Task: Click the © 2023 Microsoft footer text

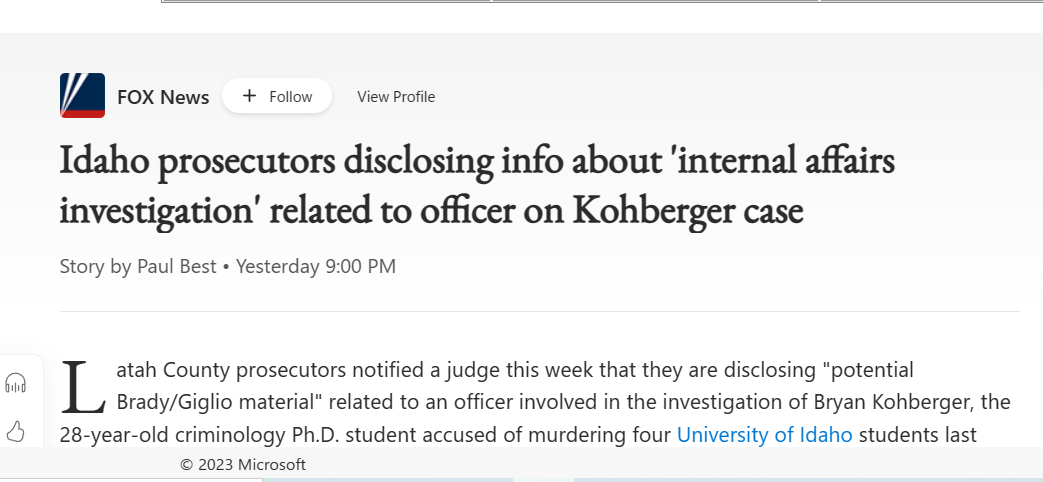Action: click(x=243, y=465)
